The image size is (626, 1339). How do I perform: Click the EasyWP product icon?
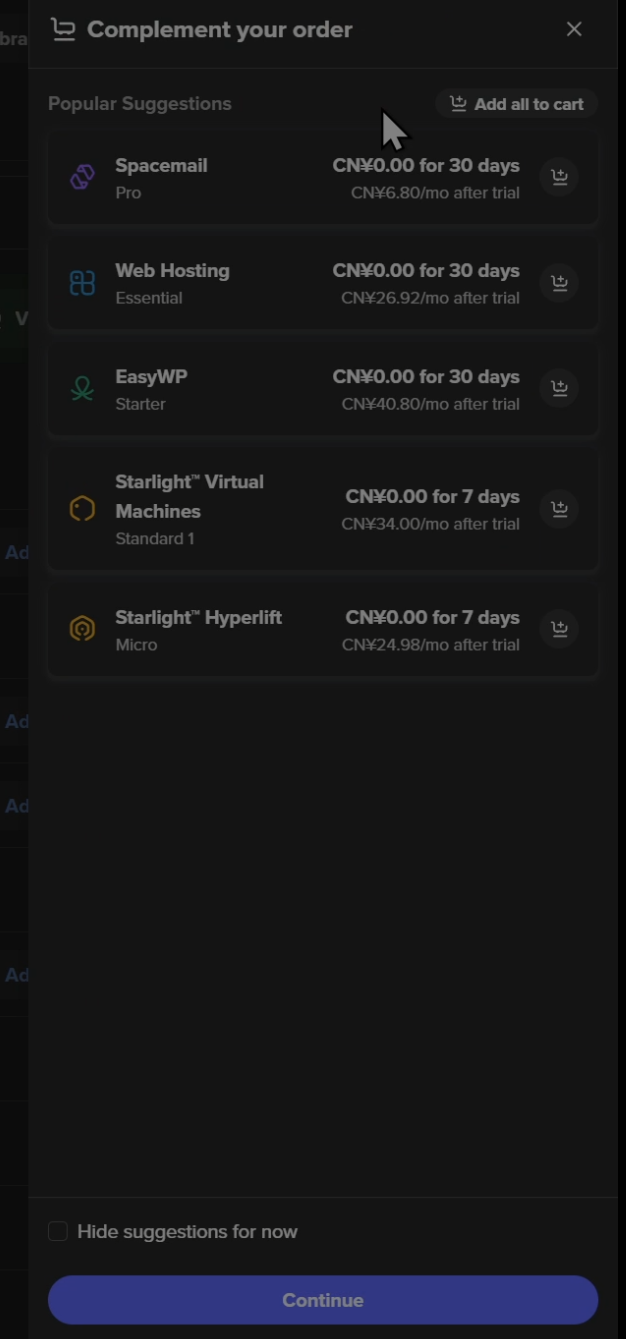[x=82, y=389]
